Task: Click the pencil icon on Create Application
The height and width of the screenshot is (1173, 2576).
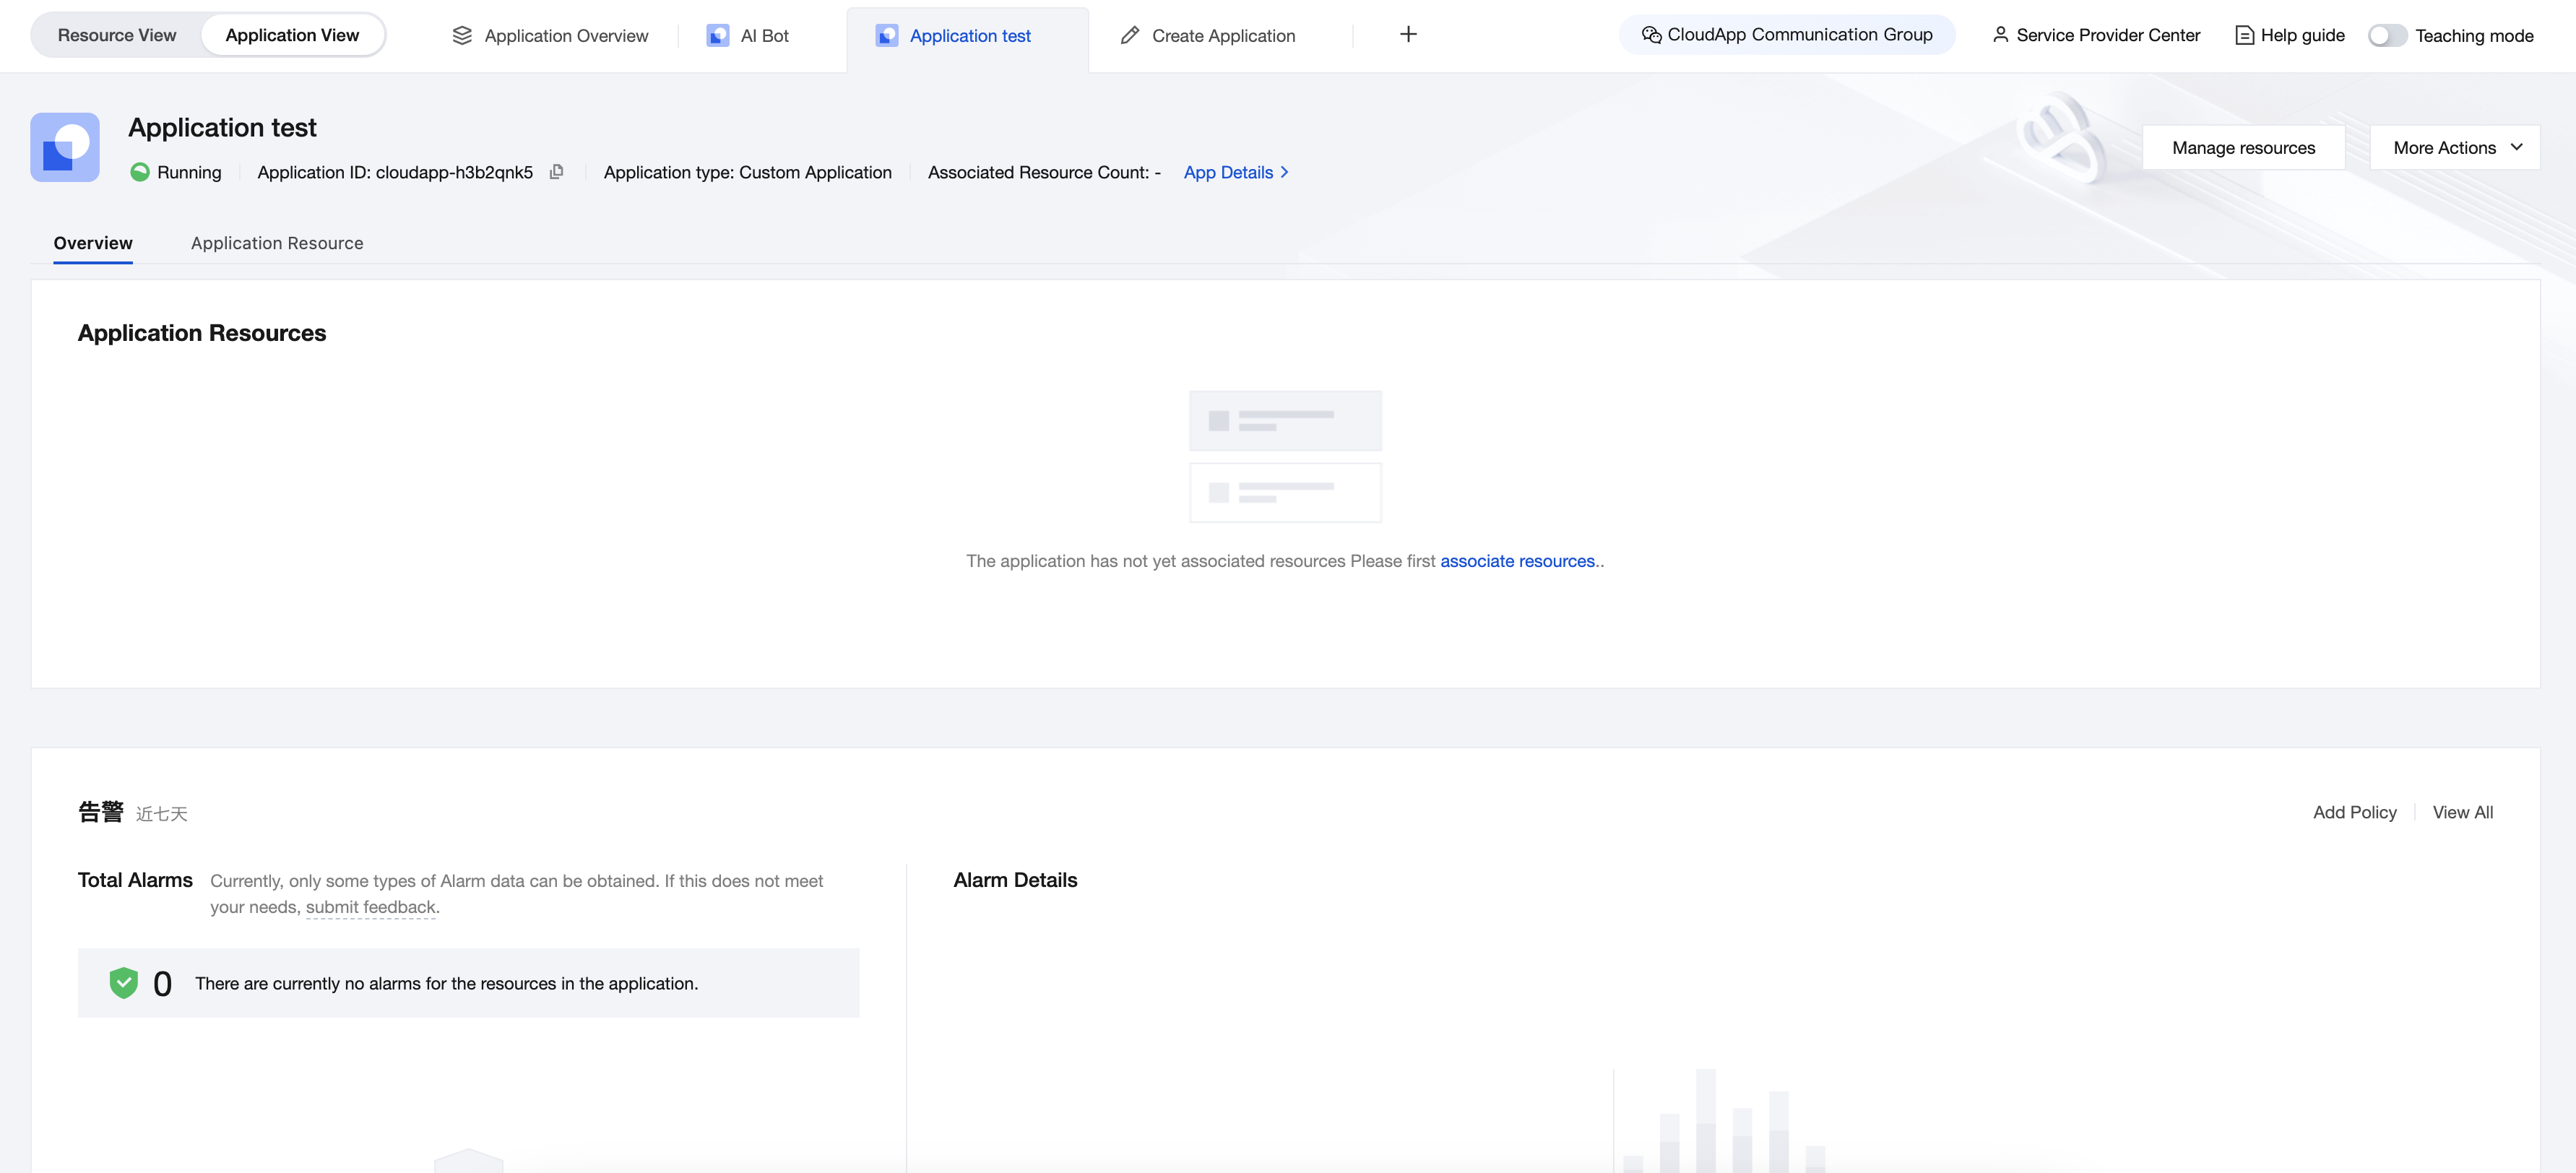Action: tap(1130, 36)
